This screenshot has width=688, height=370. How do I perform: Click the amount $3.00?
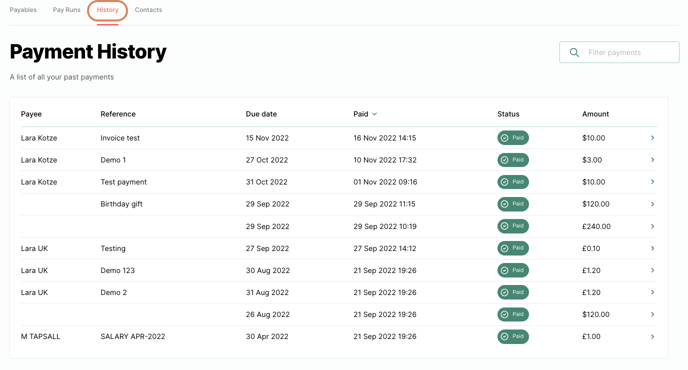(x=592, y=160)
